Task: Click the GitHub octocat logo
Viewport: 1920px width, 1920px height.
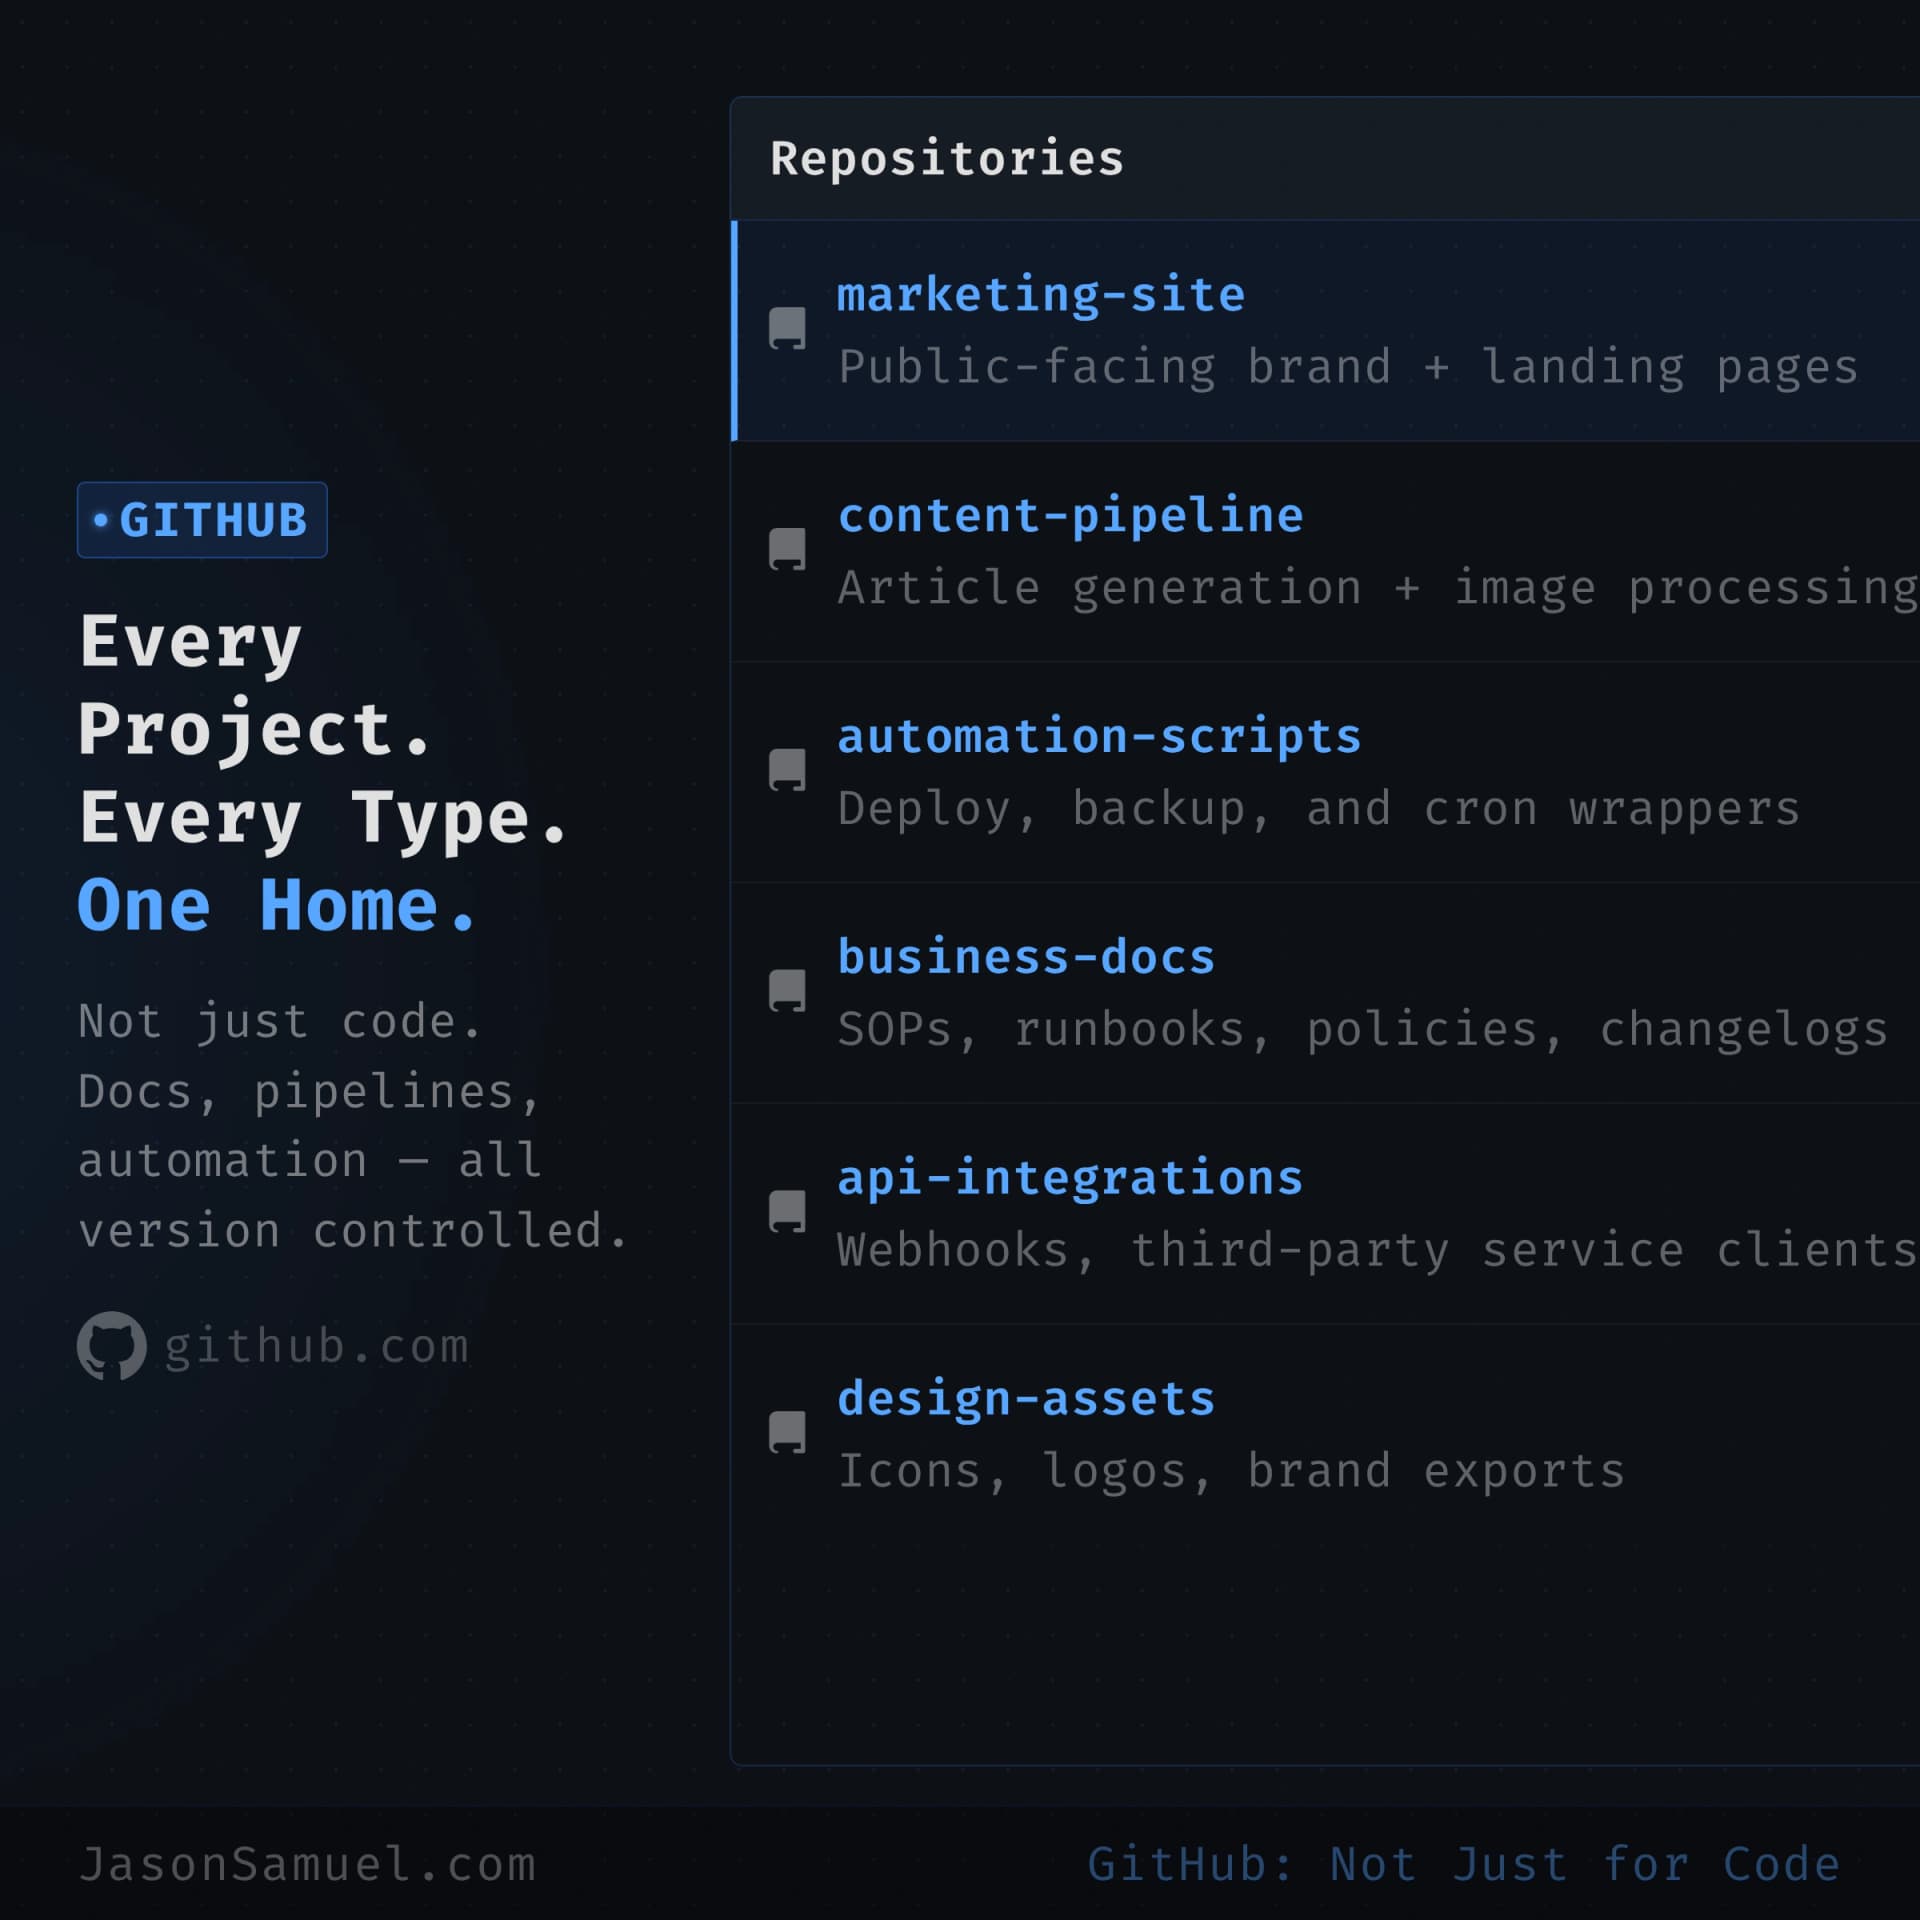Action: (x=112, y=1346)
